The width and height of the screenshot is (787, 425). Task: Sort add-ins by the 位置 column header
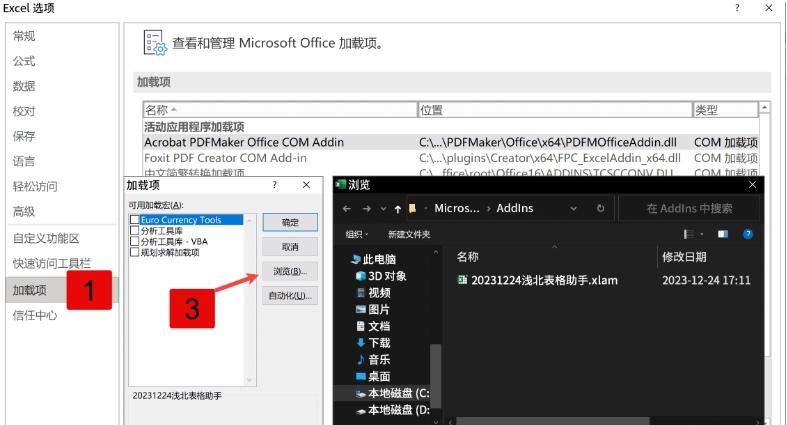(x=555, y=110)
